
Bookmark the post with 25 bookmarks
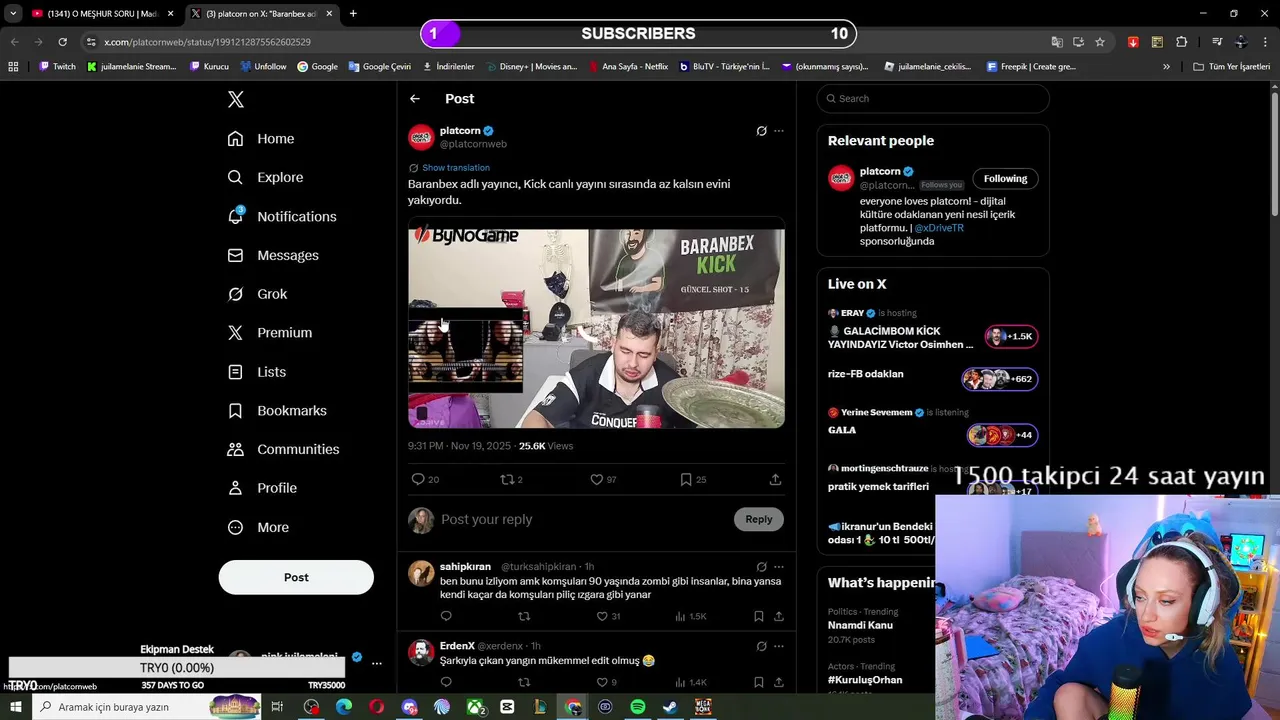pos(686,480)
